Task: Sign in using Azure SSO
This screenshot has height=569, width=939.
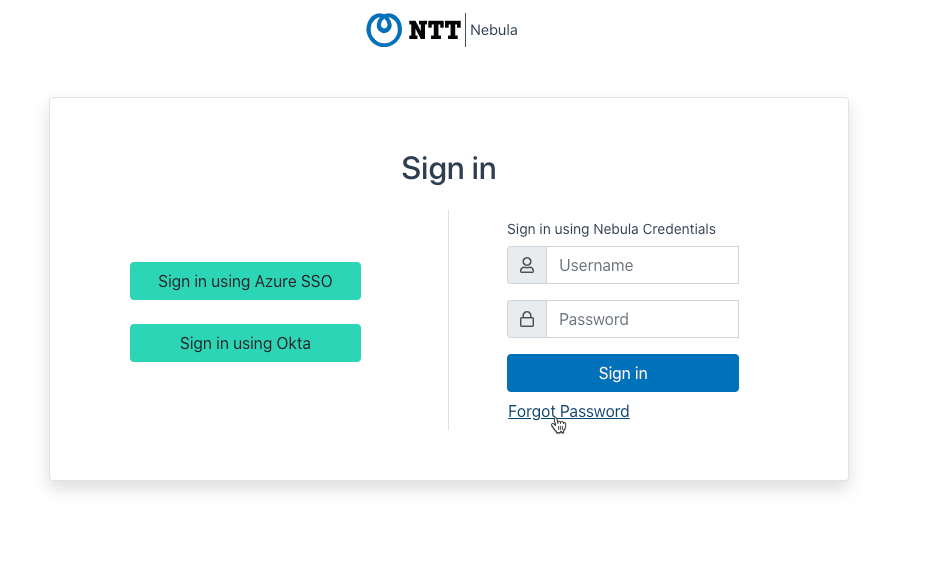Action: [x=246, y=281]
